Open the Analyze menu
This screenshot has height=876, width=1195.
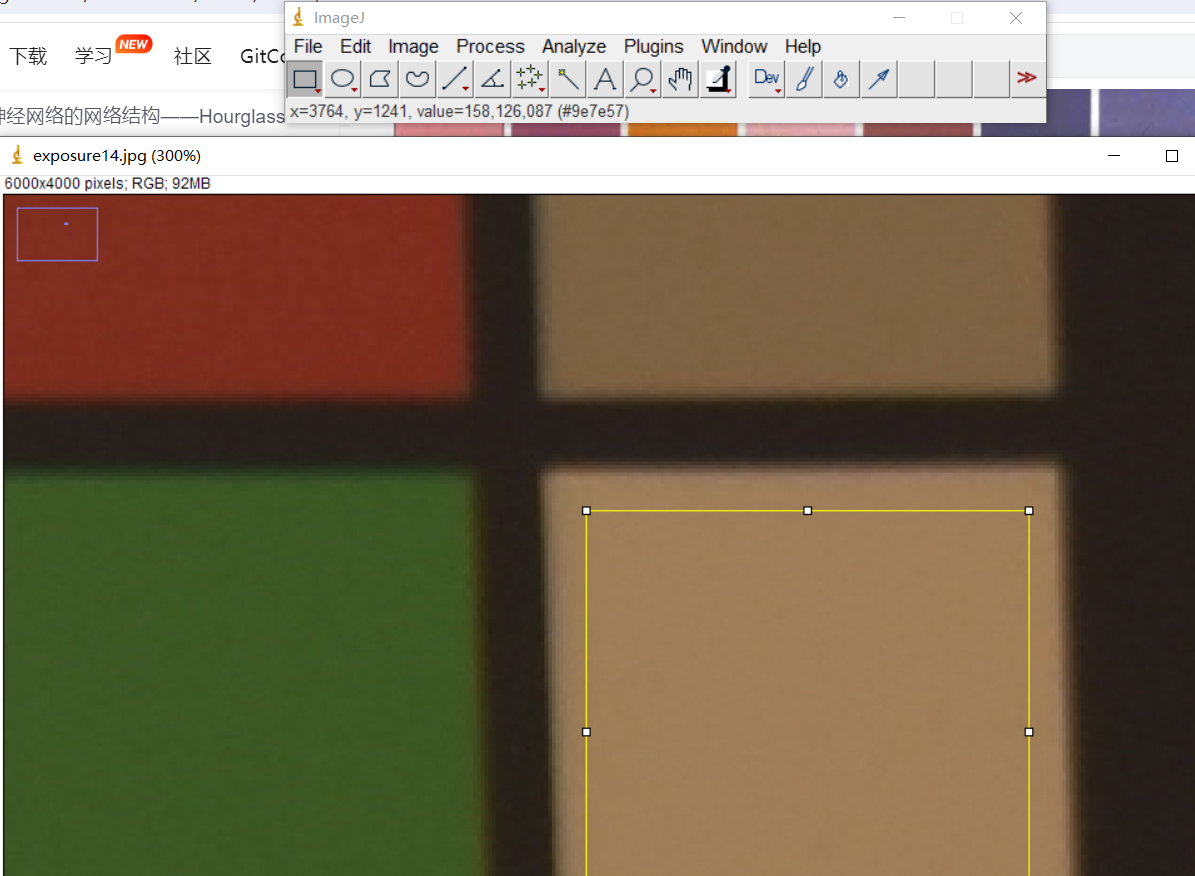pos(574,47)
